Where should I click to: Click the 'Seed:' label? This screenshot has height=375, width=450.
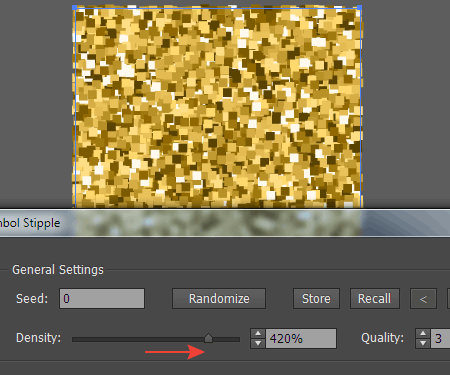[32, 298]
